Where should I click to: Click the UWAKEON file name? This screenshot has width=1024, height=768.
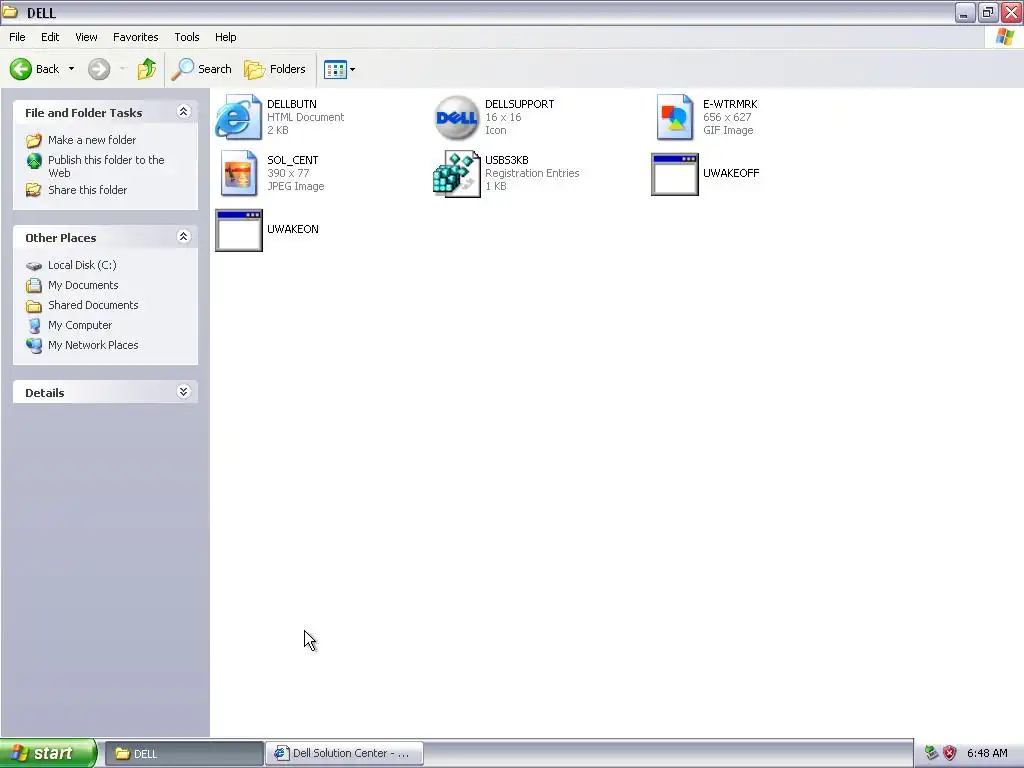coord(293,229)
